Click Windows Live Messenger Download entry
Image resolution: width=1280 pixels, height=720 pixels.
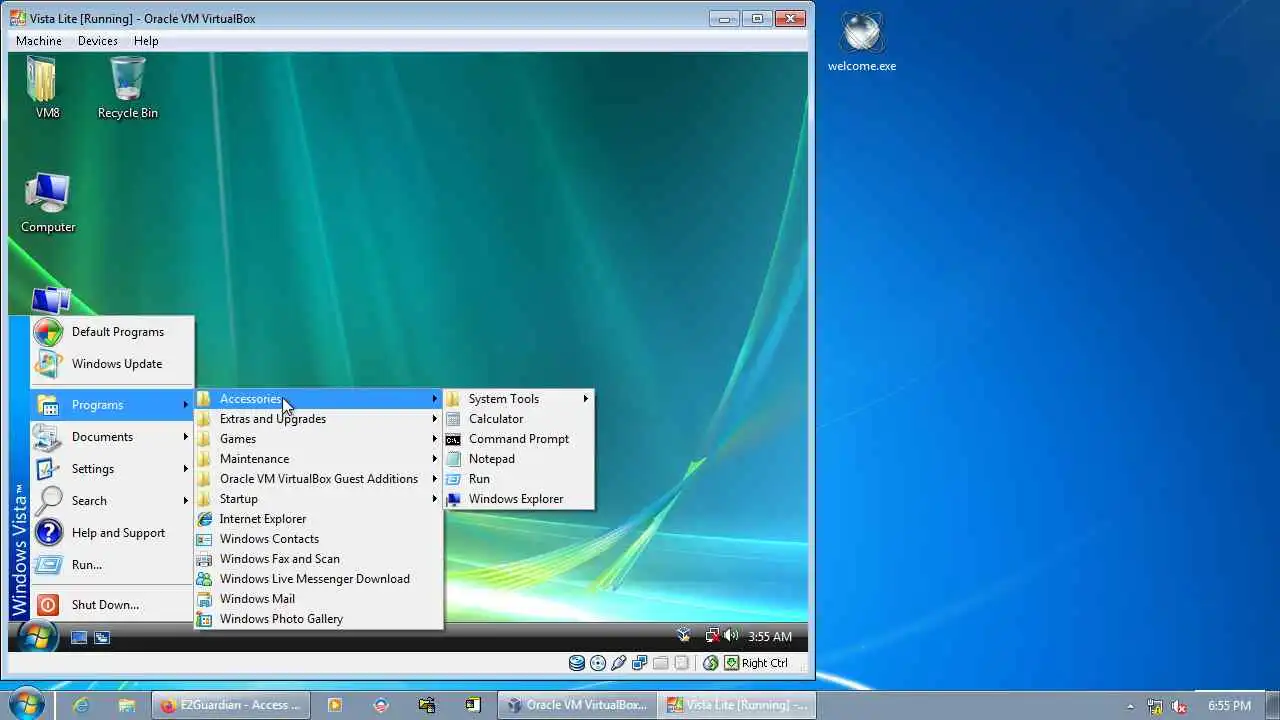point(318,579)
